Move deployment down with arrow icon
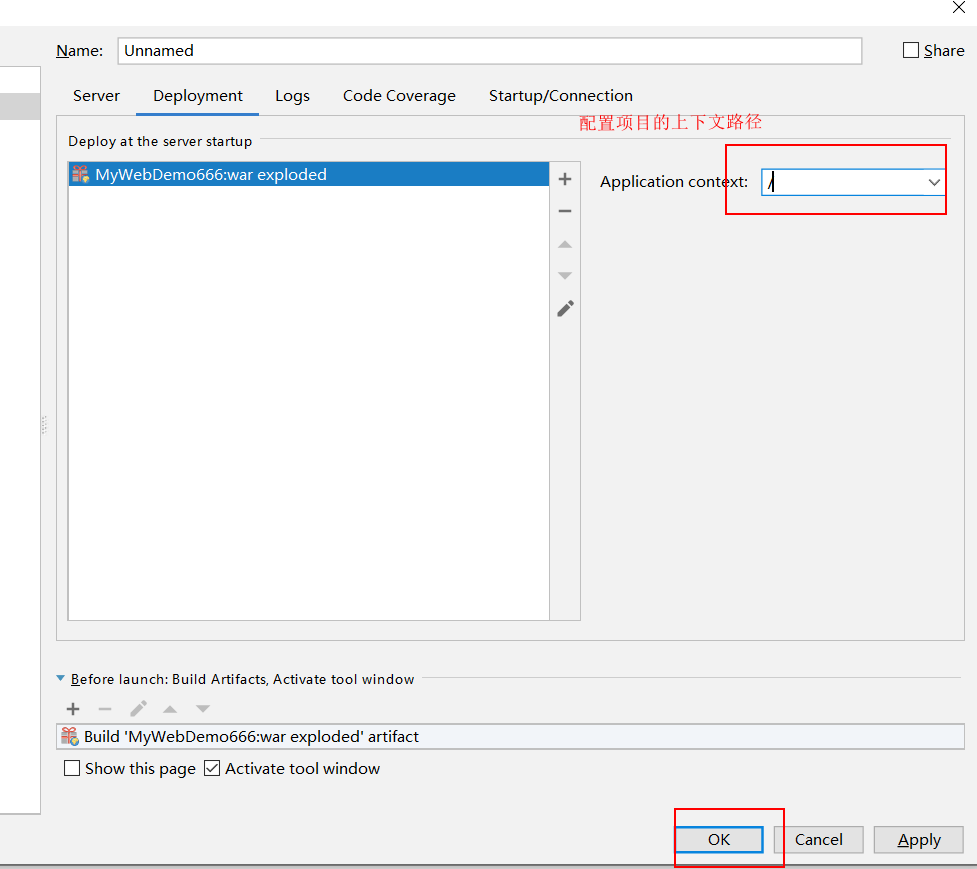 (565, 275)
